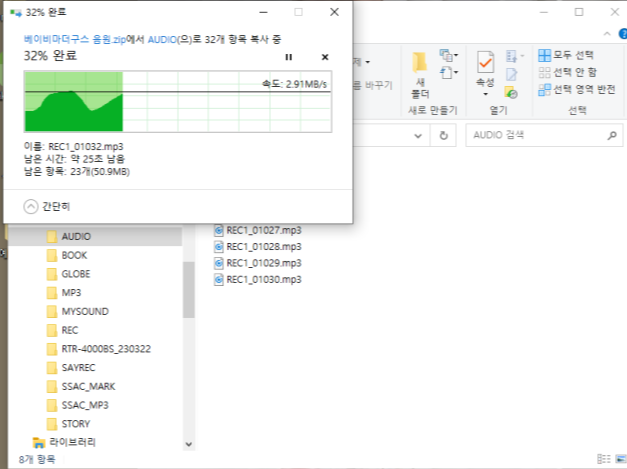
Task: Click the navigation pane scrollbar thumb
Action: tap(189, 290)
